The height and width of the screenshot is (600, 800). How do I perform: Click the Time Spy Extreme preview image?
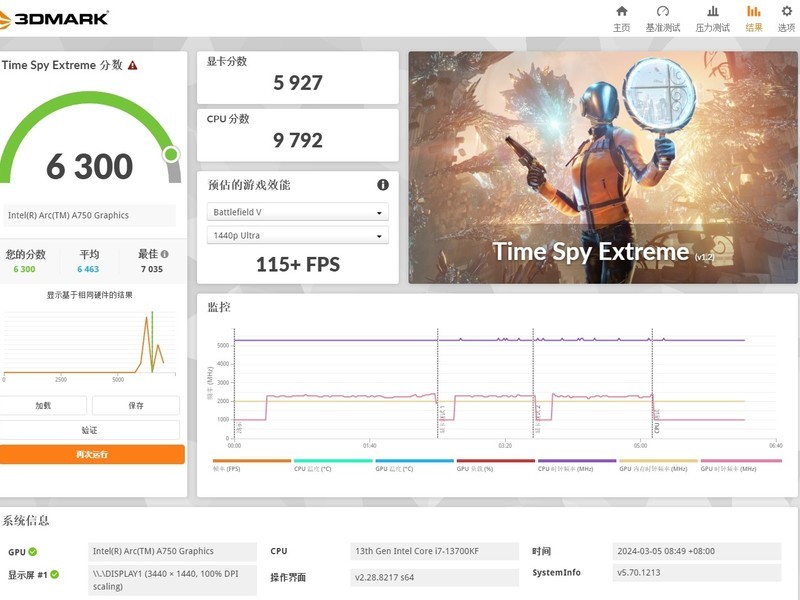(x=603, y=167)
